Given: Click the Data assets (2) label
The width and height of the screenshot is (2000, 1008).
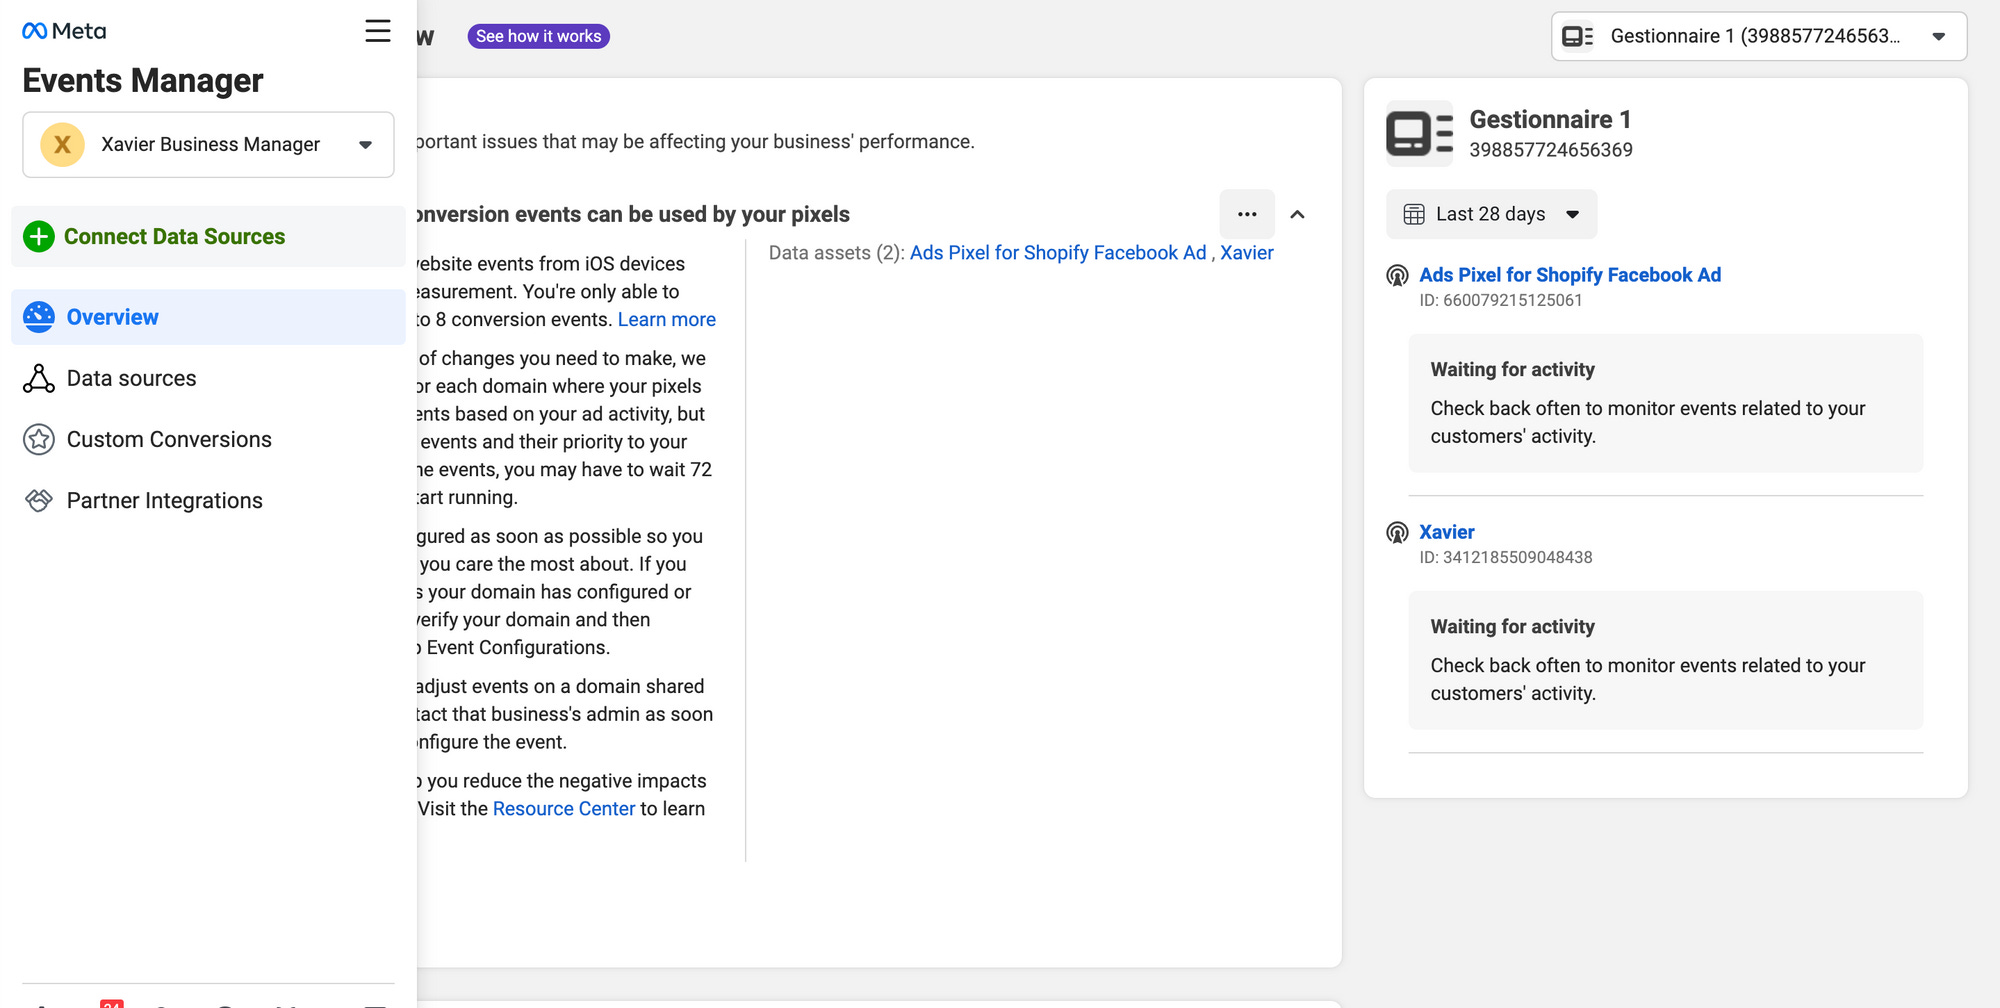Looking at the screenshot, I should tap(837, 253).
